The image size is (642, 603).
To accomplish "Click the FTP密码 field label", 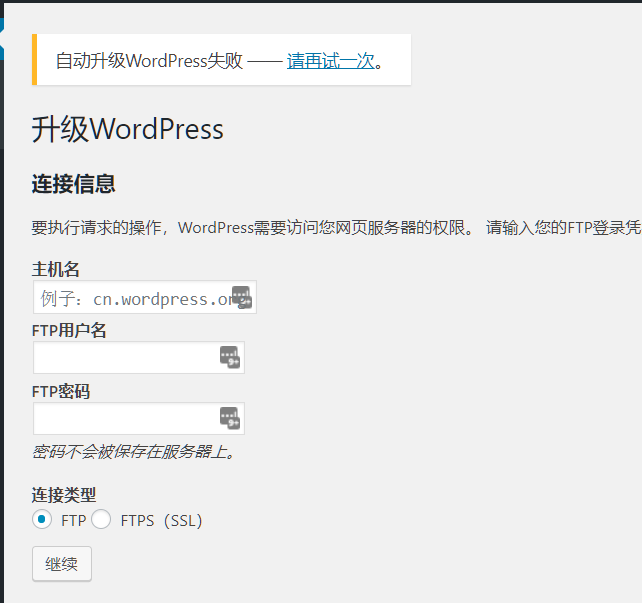I will coord(61,391).
